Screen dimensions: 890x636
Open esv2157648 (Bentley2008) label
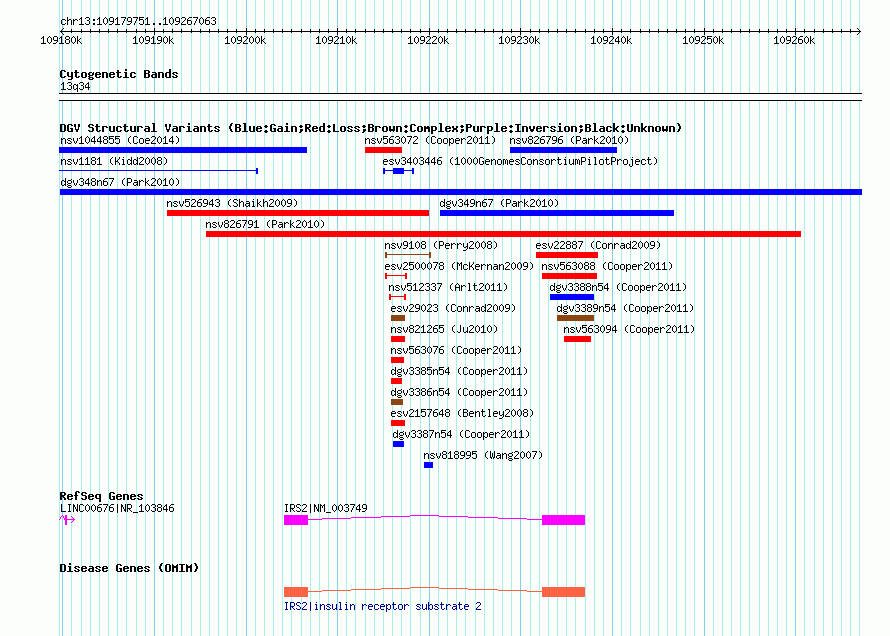click(462, 413)
